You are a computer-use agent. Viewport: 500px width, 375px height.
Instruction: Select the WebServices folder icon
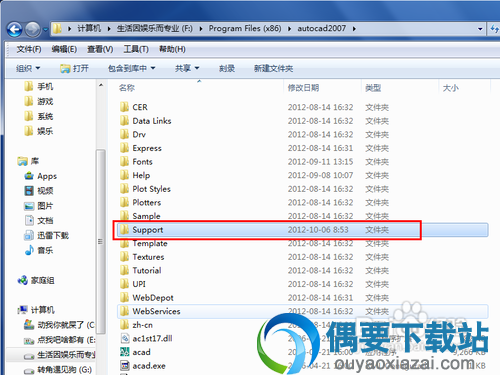click(124, 311)
